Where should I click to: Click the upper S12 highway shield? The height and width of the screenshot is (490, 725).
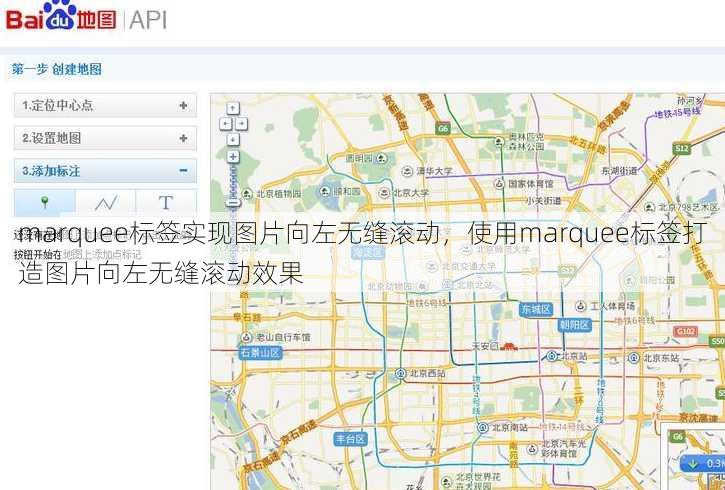[x=682, y=148]
